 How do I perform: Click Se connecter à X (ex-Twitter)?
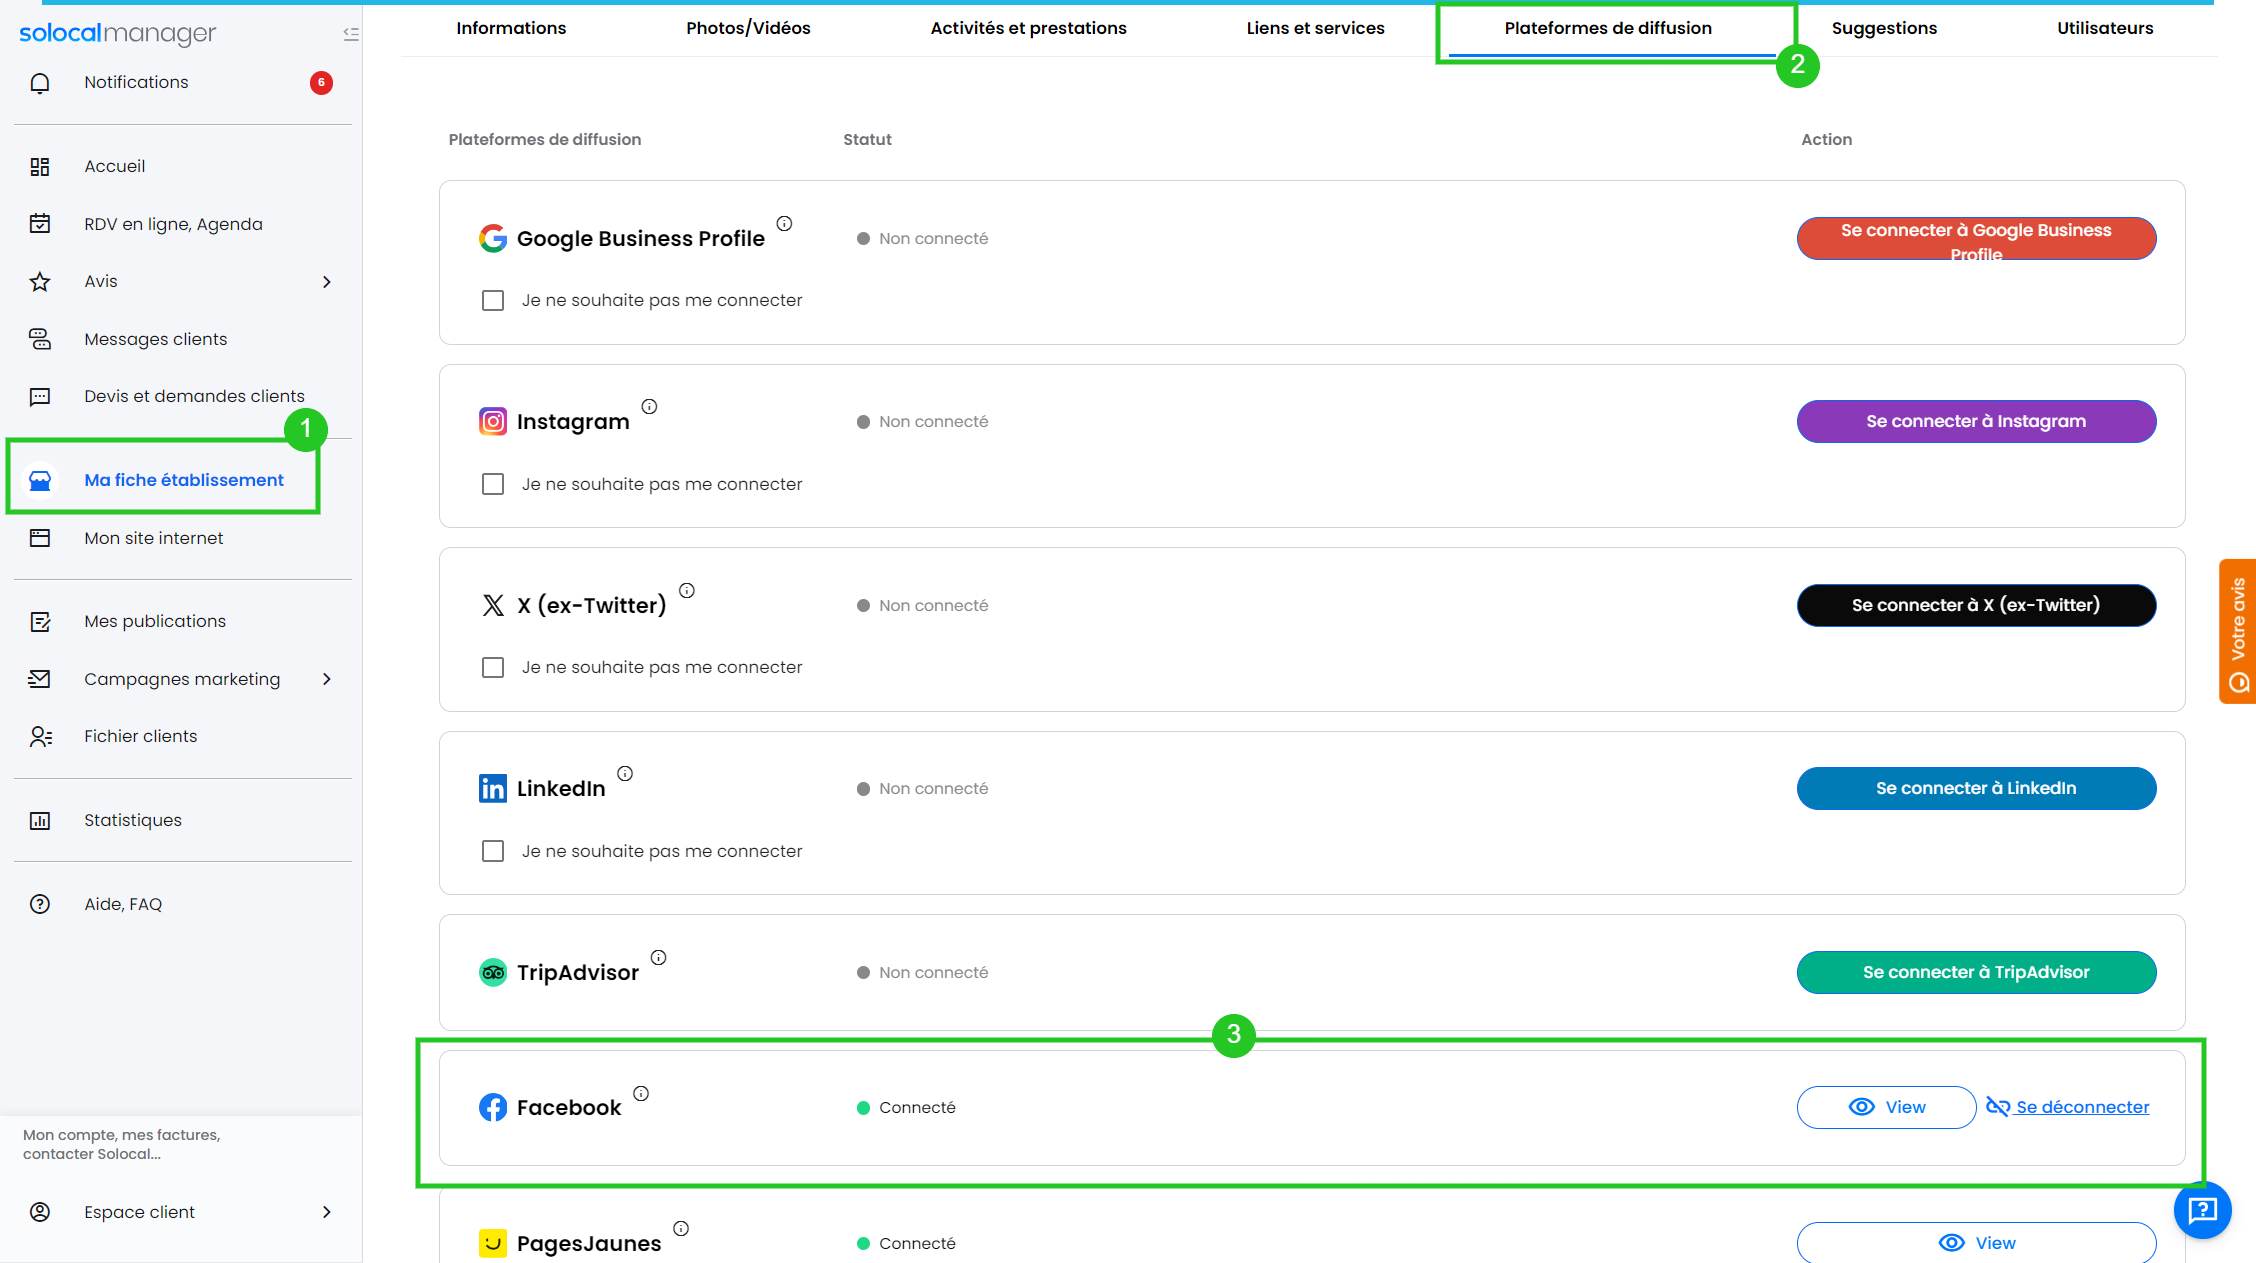[x=1976, y=605]
